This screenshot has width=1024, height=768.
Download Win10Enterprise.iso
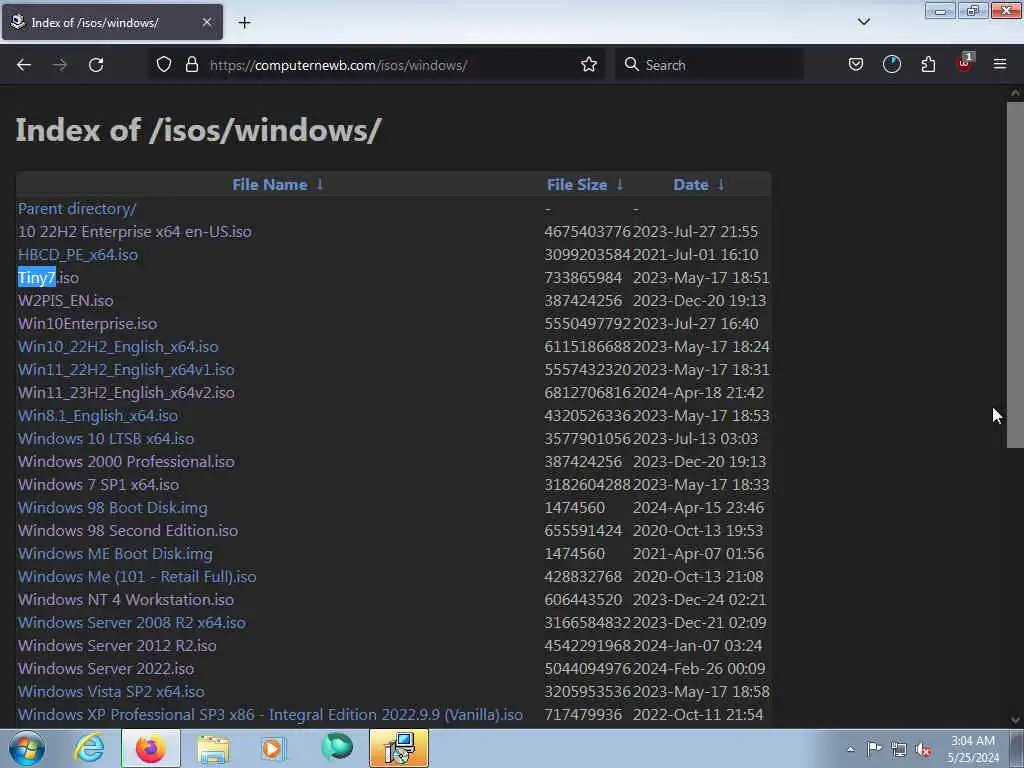click(88, 323)
